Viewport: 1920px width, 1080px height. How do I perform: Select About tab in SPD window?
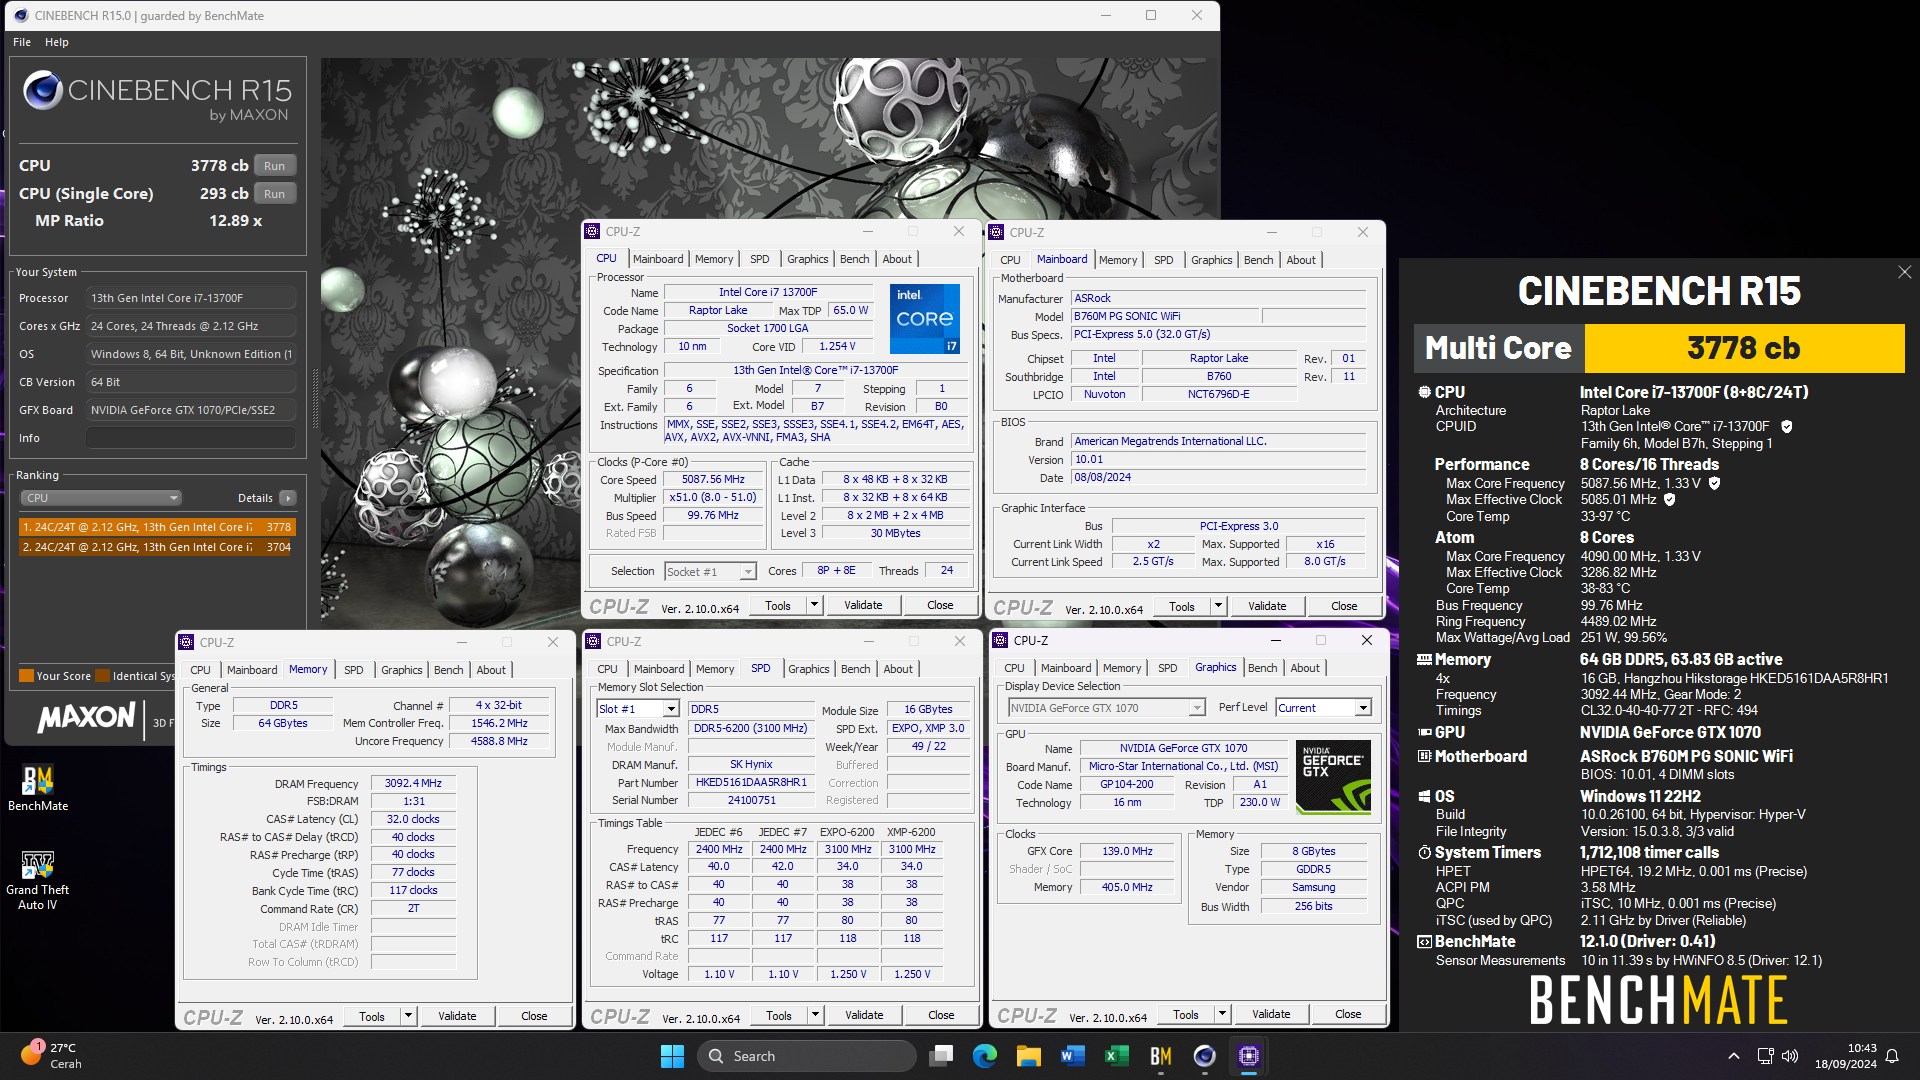click(897, 669)
